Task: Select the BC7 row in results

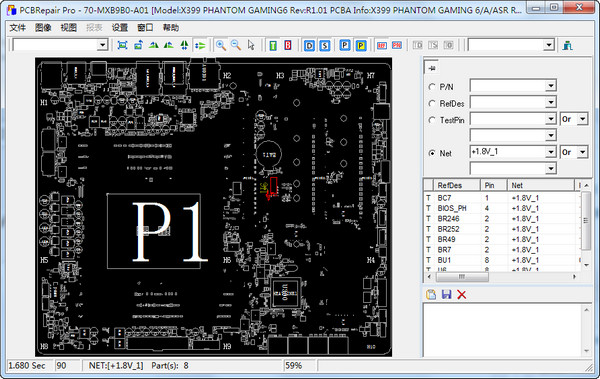Action: tap(501, 198)
